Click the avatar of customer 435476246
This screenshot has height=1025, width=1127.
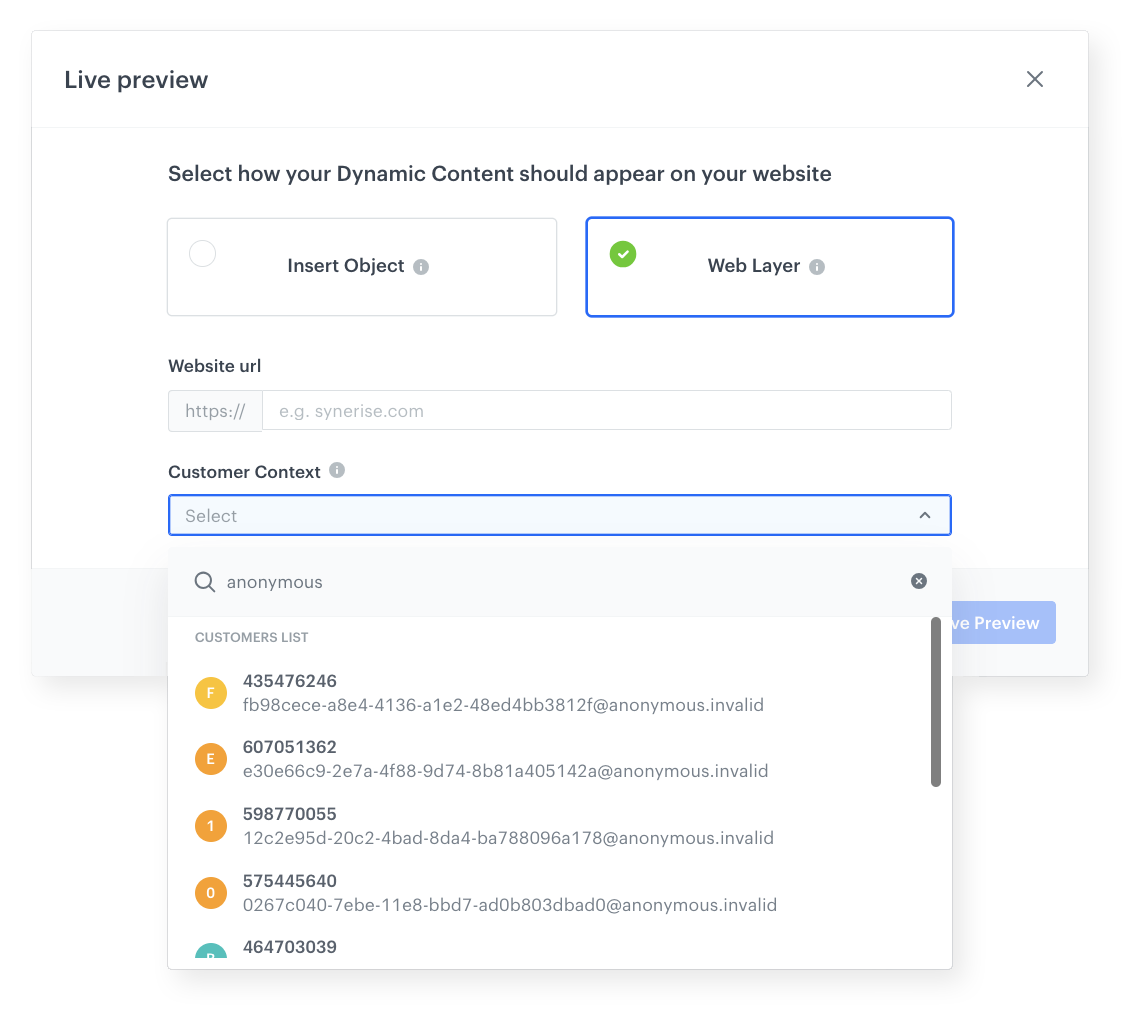click(x=210, y=692)
